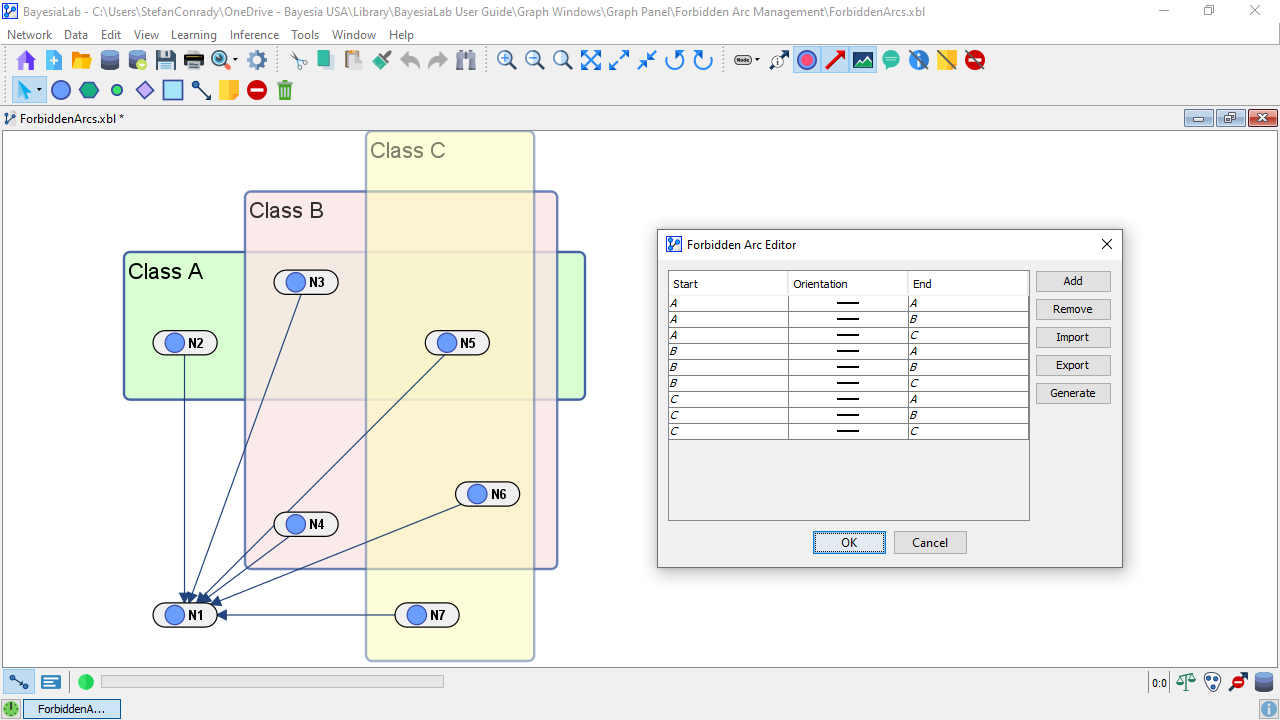The height and width of the screenshot is (720, 1280).
Task: Create a new network with the plus-document icon
Action: click(54, 60)
